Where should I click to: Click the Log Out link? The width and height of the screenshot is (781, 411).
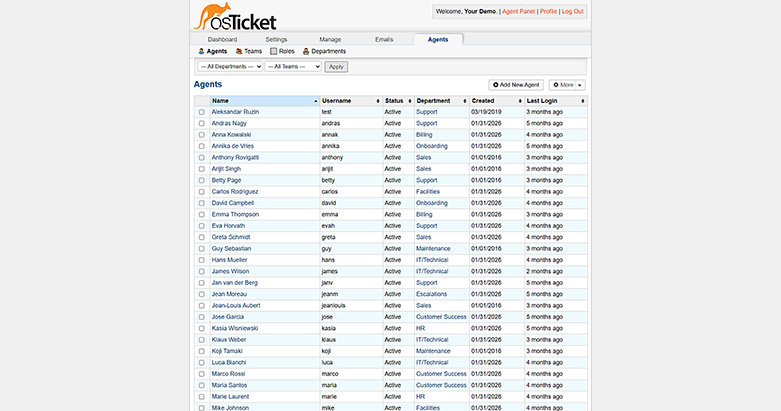pyautogui.click(x=573, y=11)
